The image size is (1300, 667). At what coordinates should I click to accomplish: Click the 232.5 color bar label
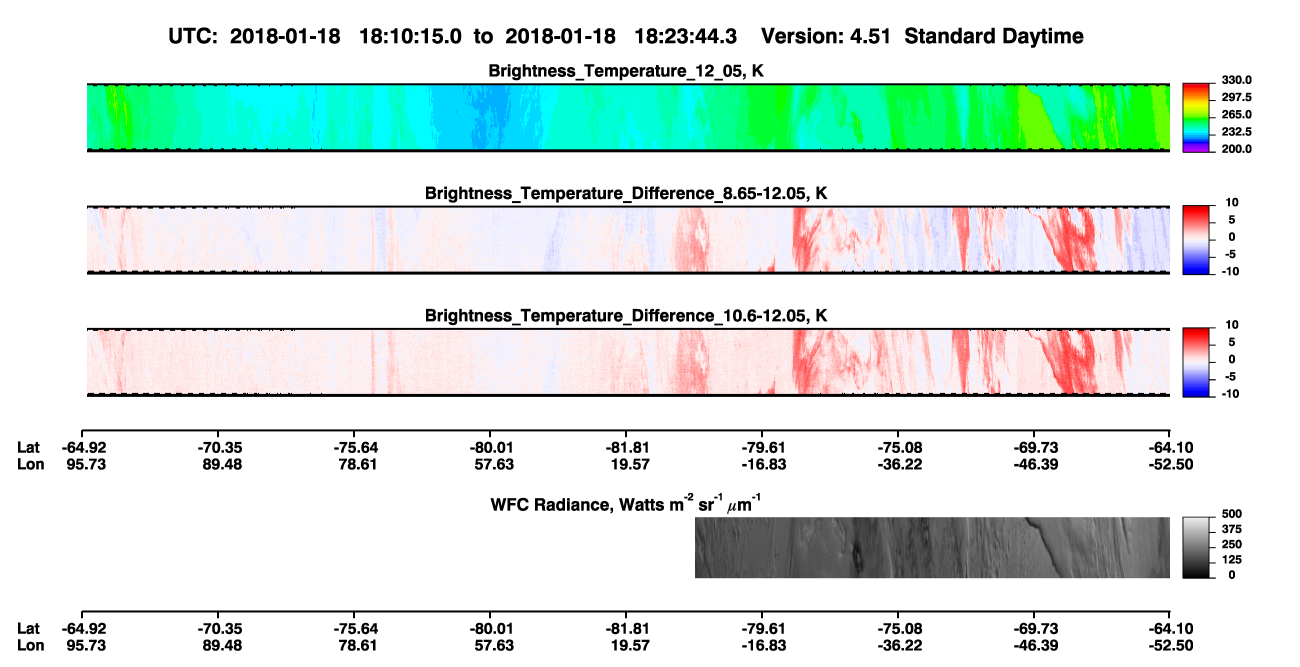(1236, 131)
